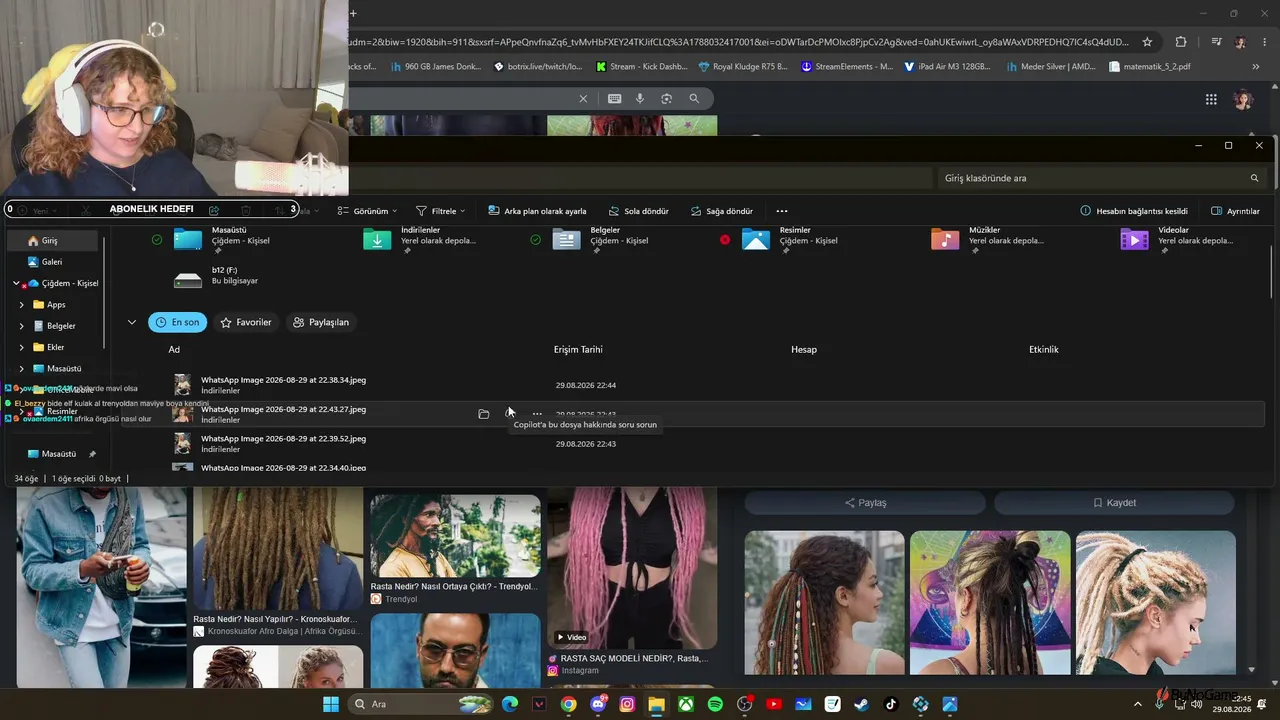
Task: Sort files by Erişim Tarihi column
Action: (x=578, y=350)
